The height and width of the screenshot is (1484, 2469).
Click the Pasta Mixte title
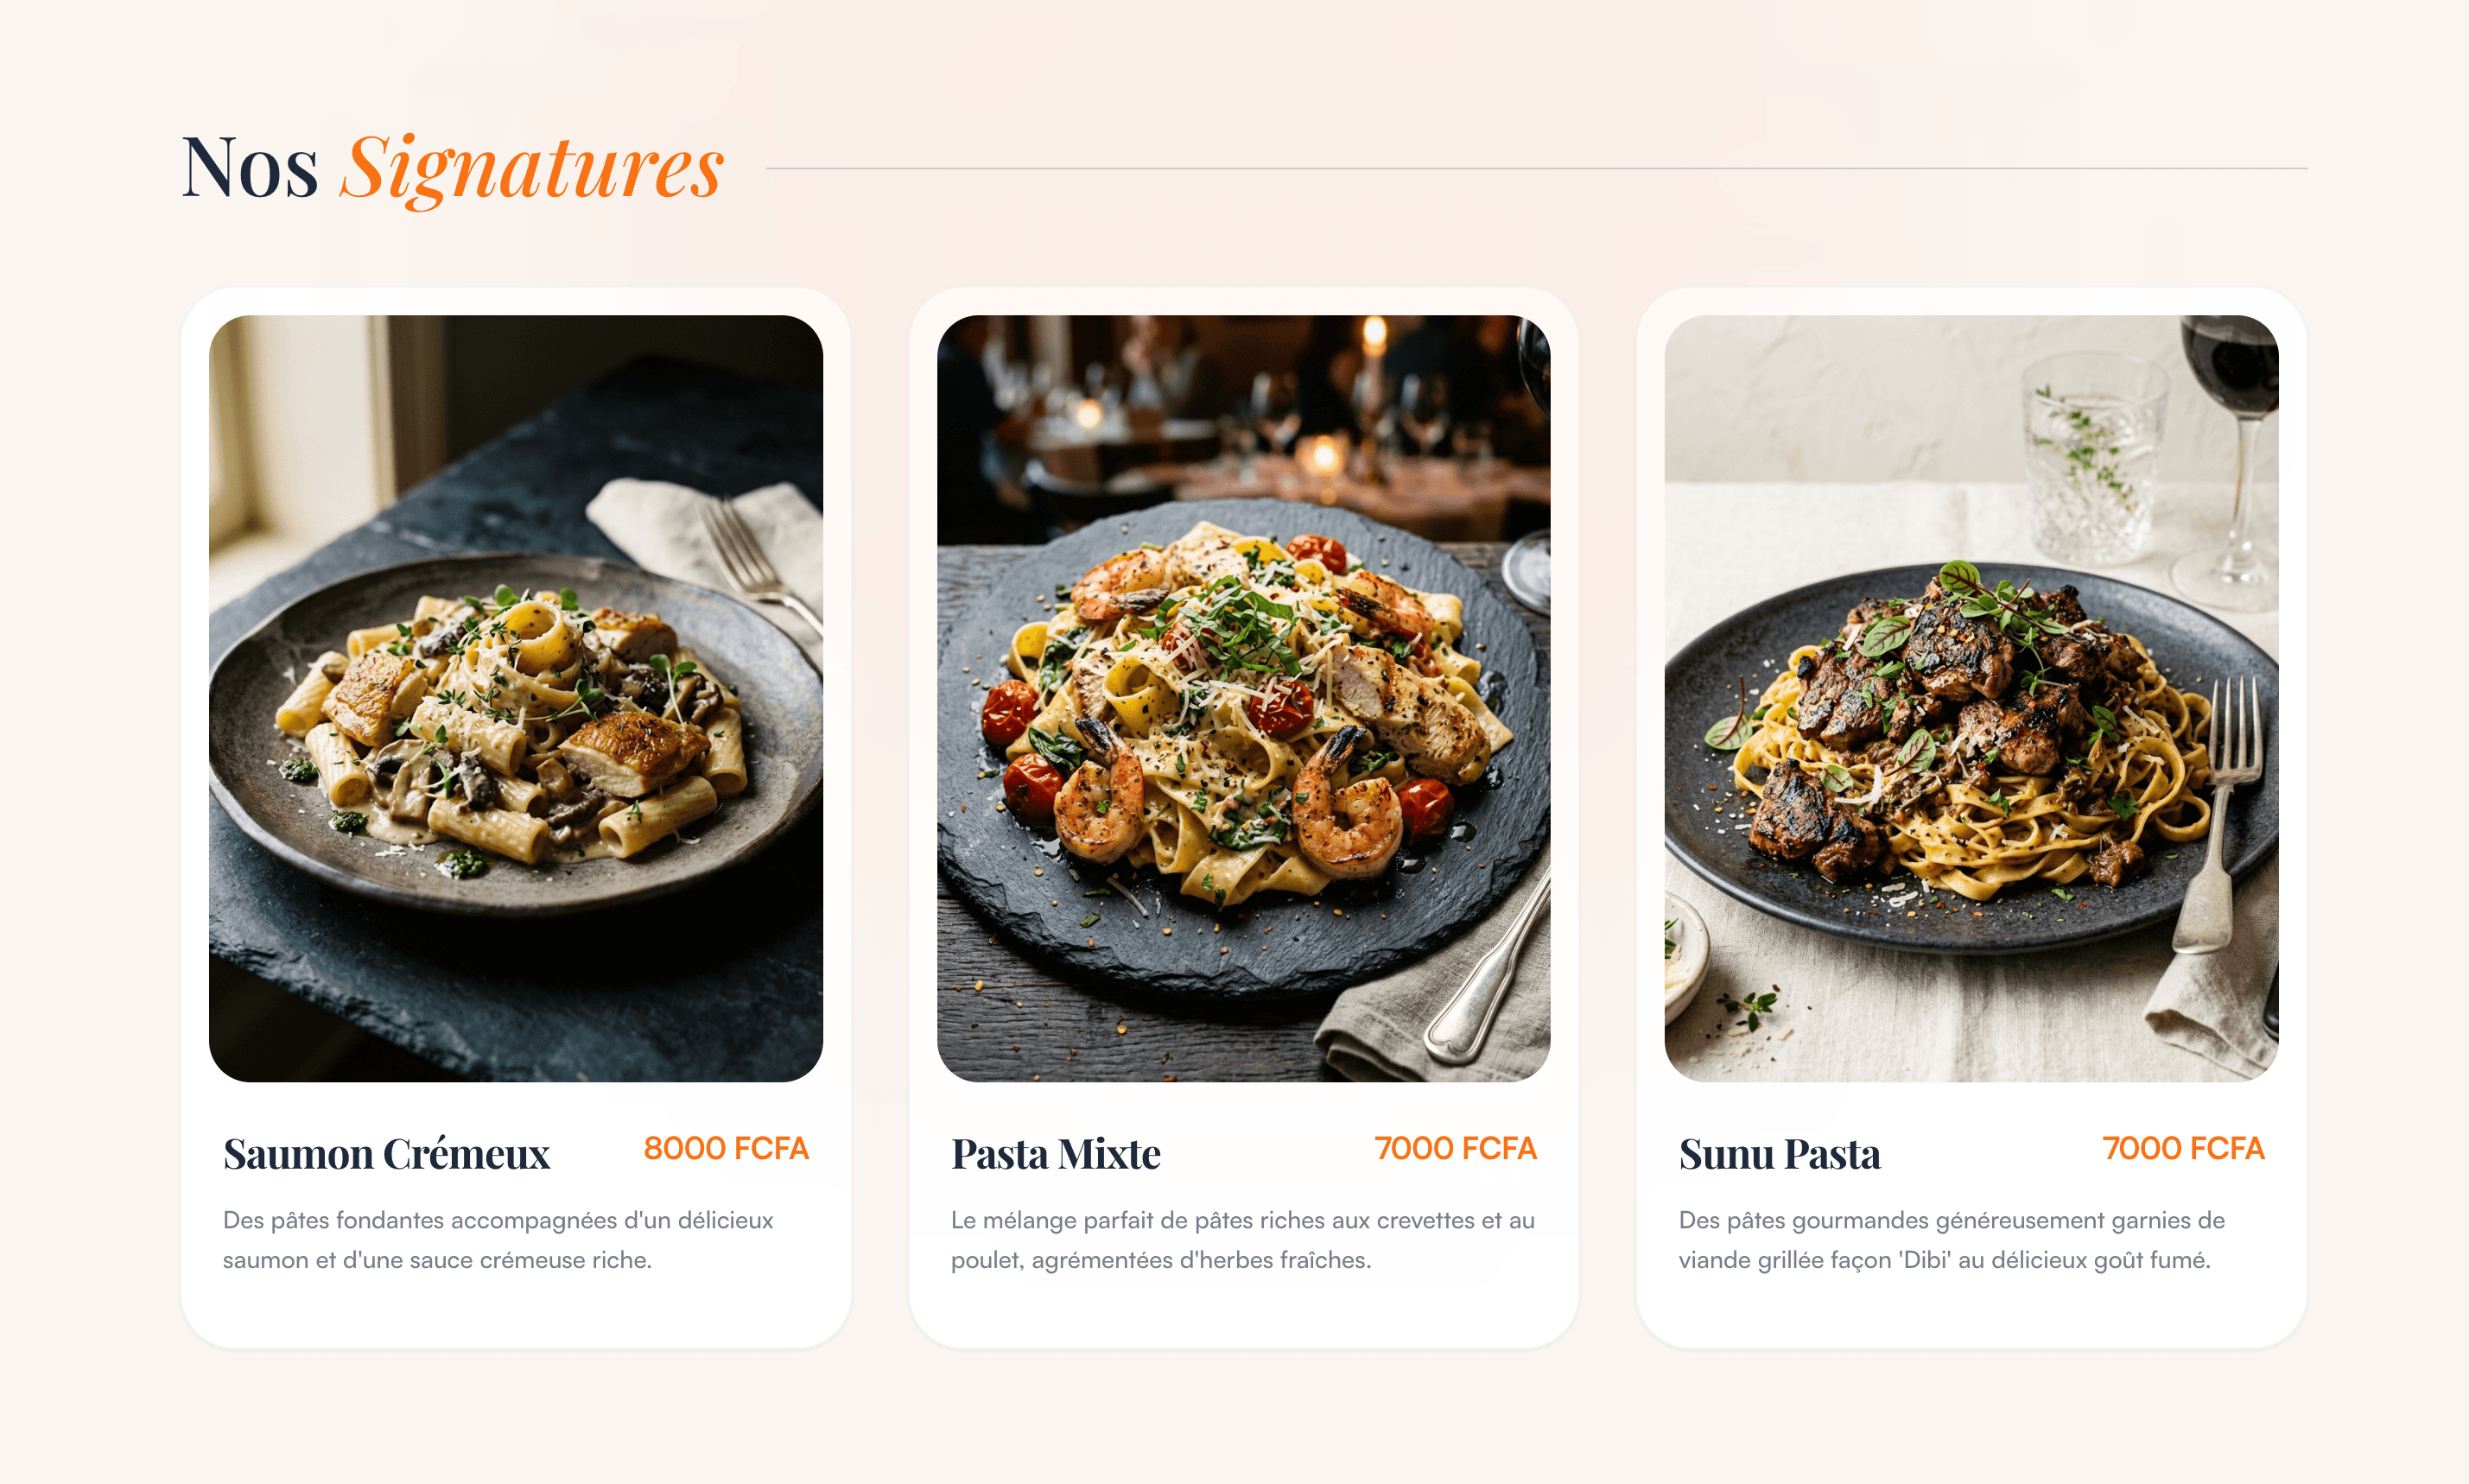1055,1154
